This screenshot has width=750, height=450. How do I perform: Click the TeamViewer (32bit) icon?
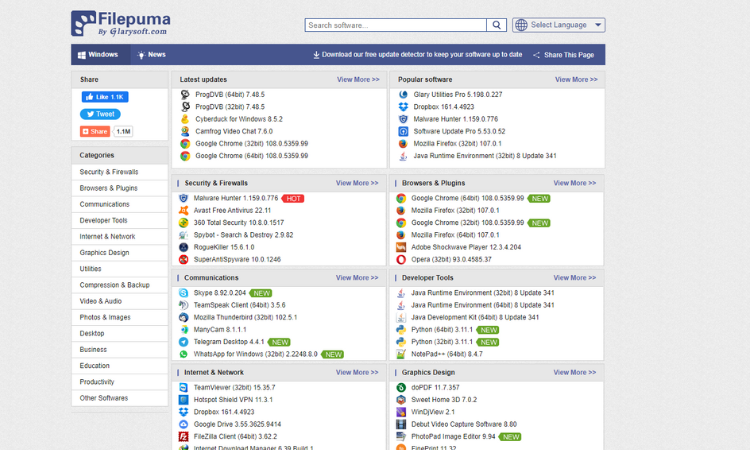coord(183,387)
